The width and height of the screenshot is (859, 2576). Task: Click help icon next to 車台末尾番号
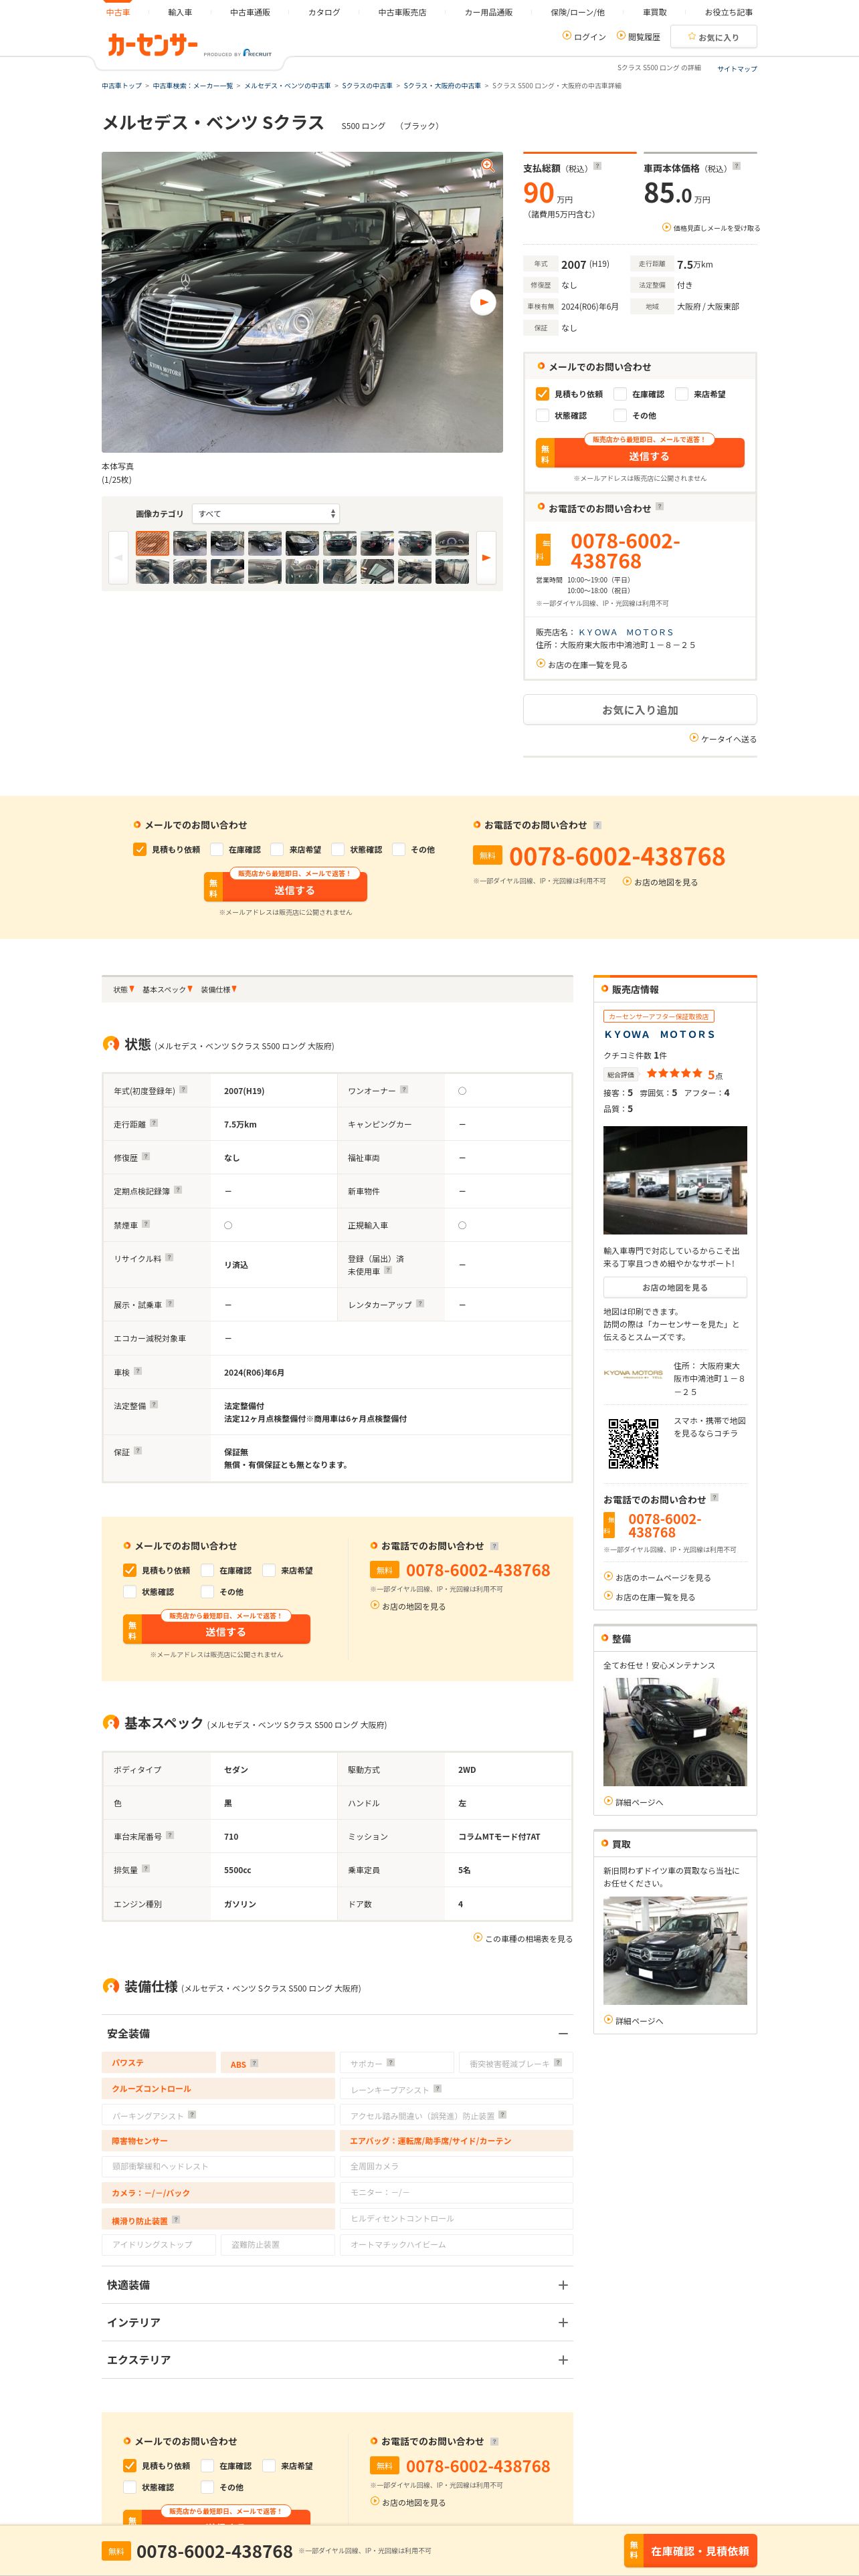(x=169, y=1834)
